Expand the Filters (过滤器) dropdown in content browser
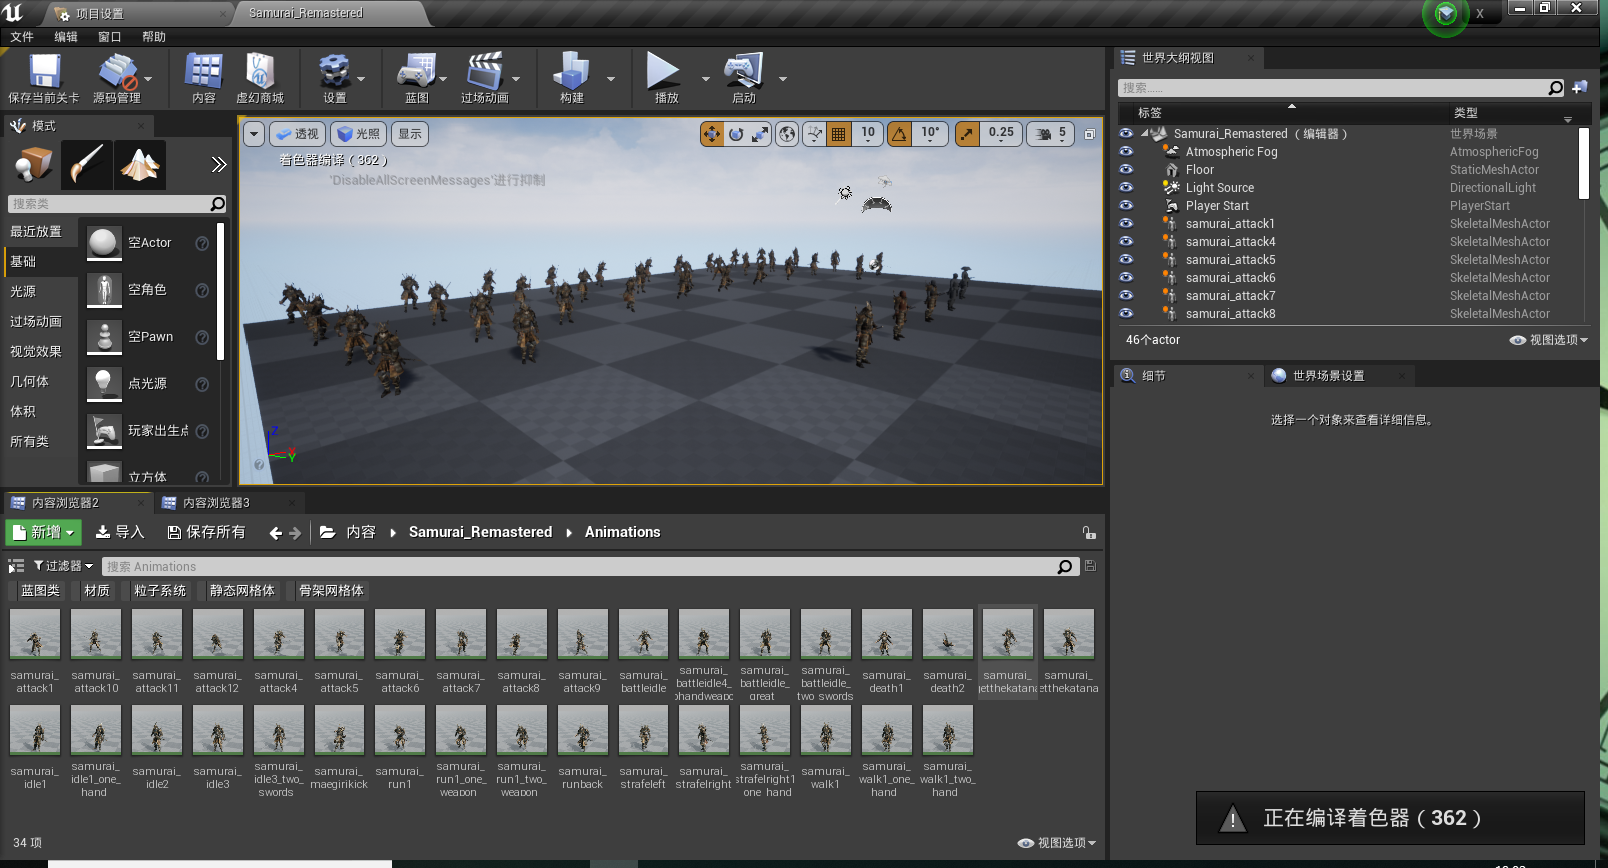 click(x=63, y=566)
